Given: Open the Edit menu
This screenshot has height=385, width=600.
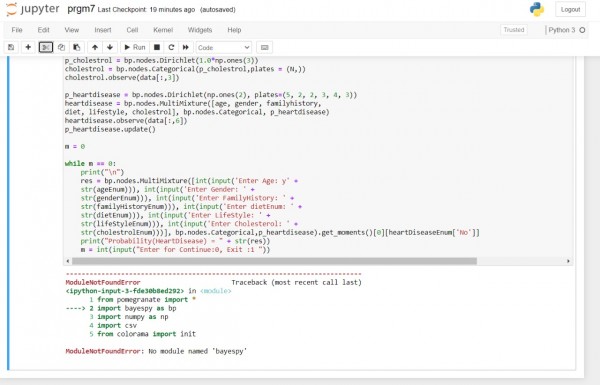Looking at the screenshot, I should [x=43, y=30].
